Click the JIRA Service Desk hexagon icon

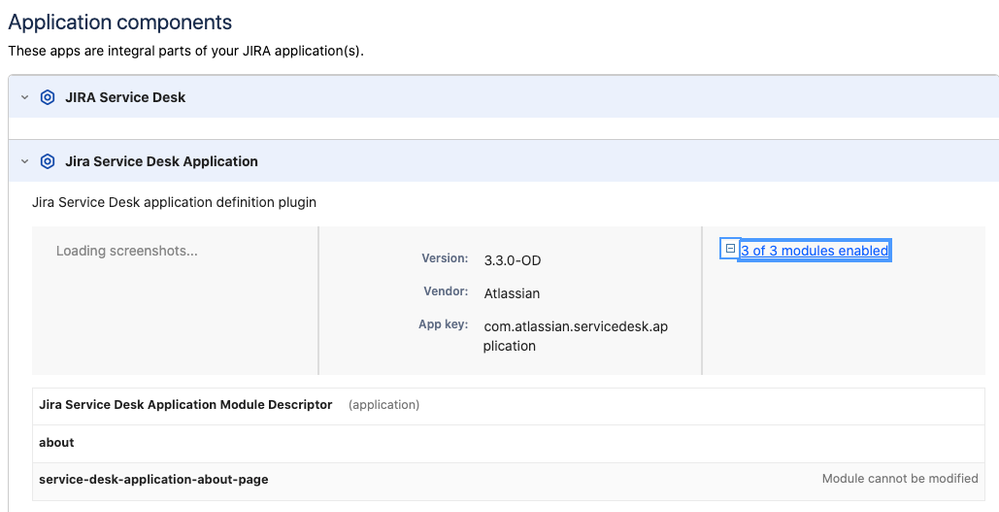click(47, 98)
